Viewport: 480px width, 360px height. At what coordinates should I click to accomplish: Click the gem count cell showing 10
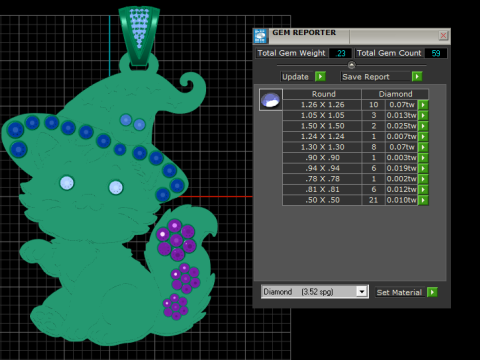tap(374, 105)
